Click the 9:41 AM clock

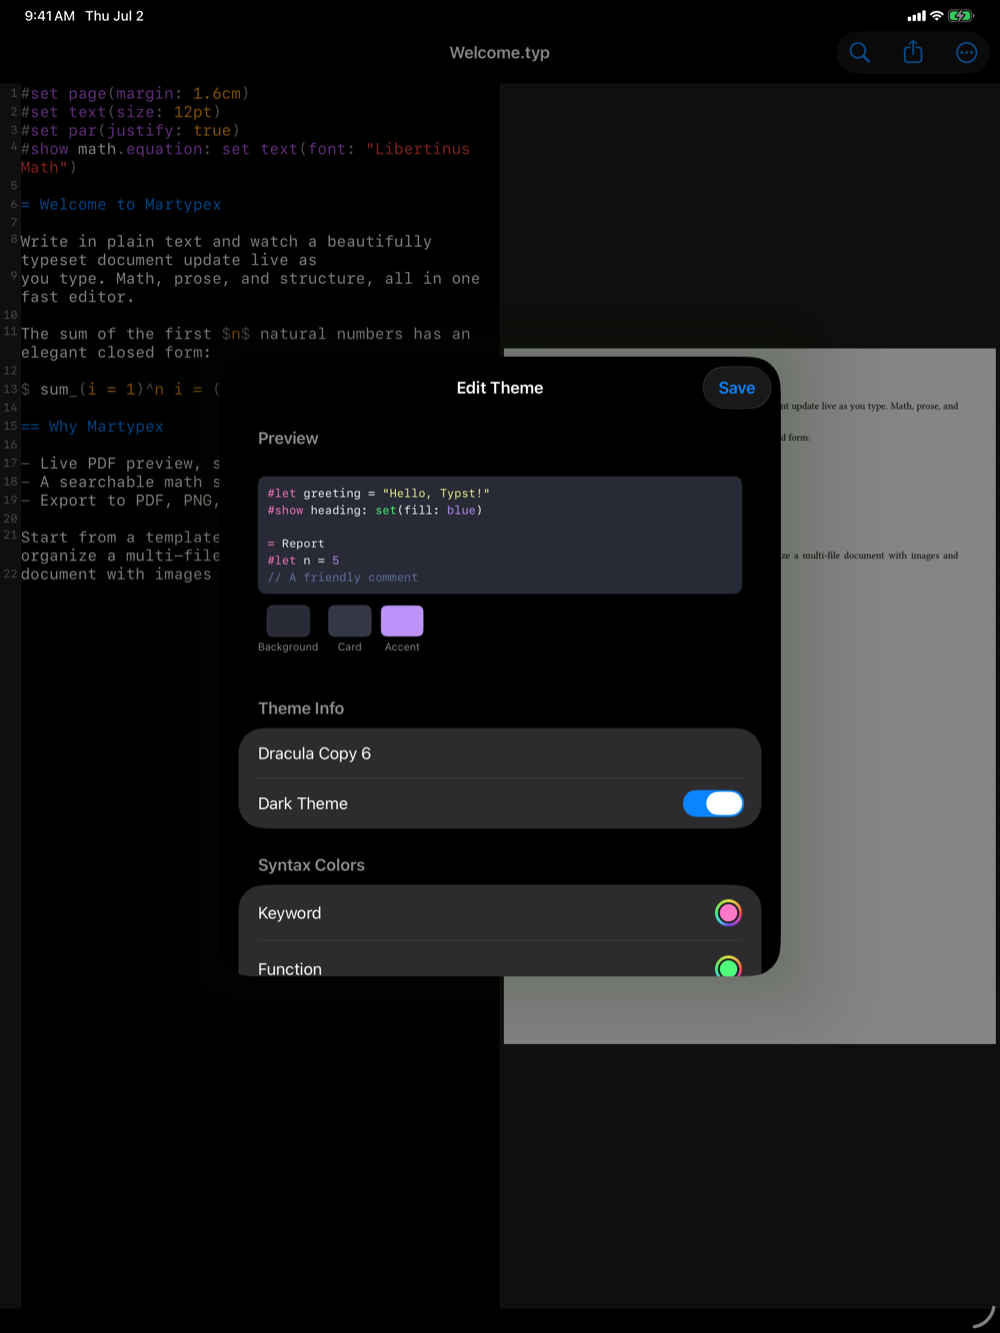[50, 16]
